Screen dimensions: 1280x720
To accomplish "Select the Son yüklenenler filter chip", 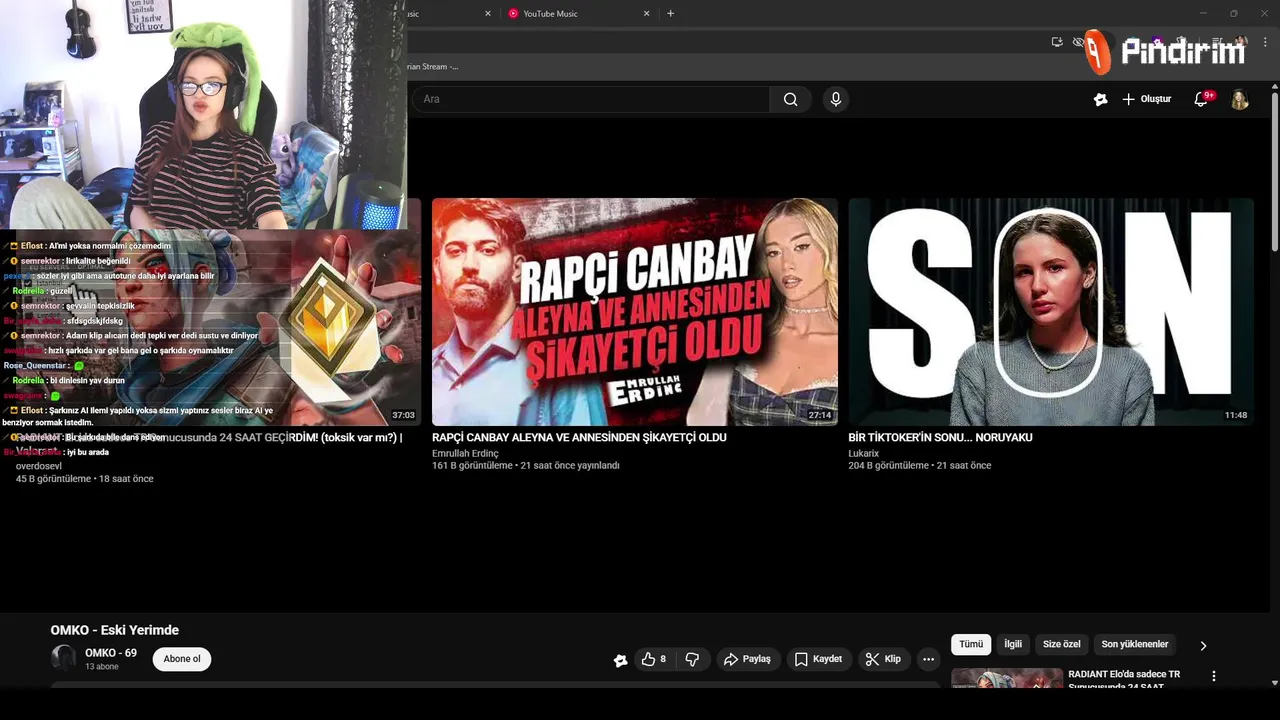I will point(1135,645).
